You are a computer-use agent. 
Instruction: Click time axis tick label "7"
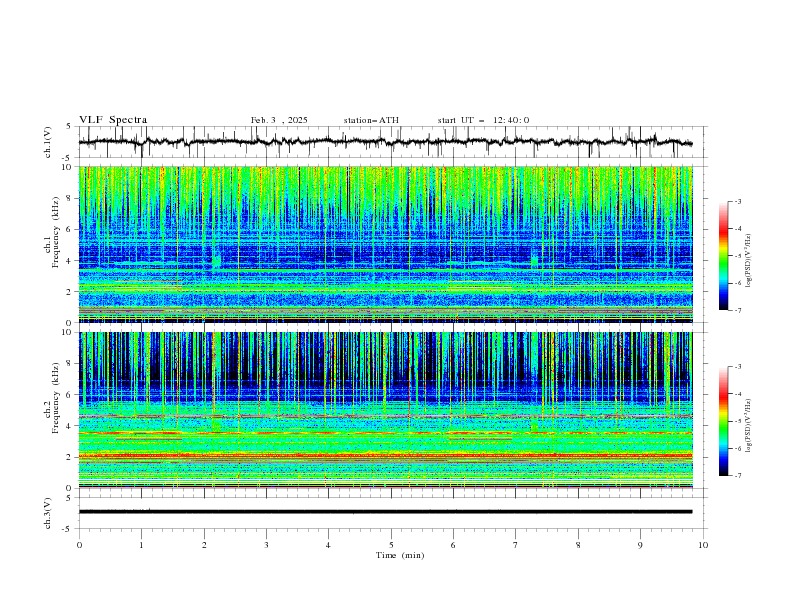[x=516, y=545]
